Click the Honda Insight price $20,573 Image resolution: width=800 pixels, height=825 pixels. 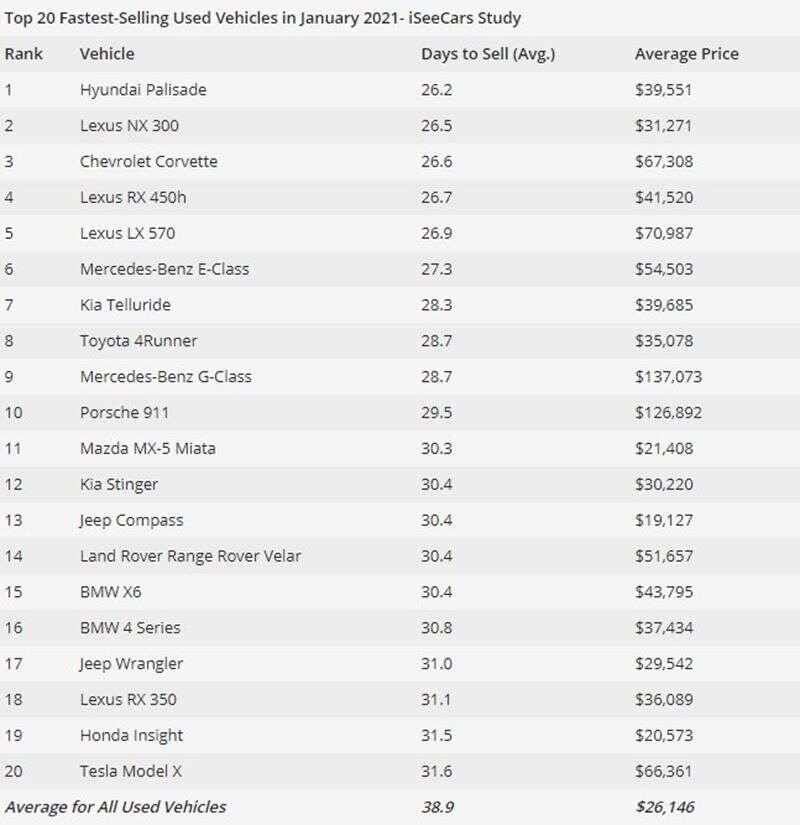click(x=664, y=736)
